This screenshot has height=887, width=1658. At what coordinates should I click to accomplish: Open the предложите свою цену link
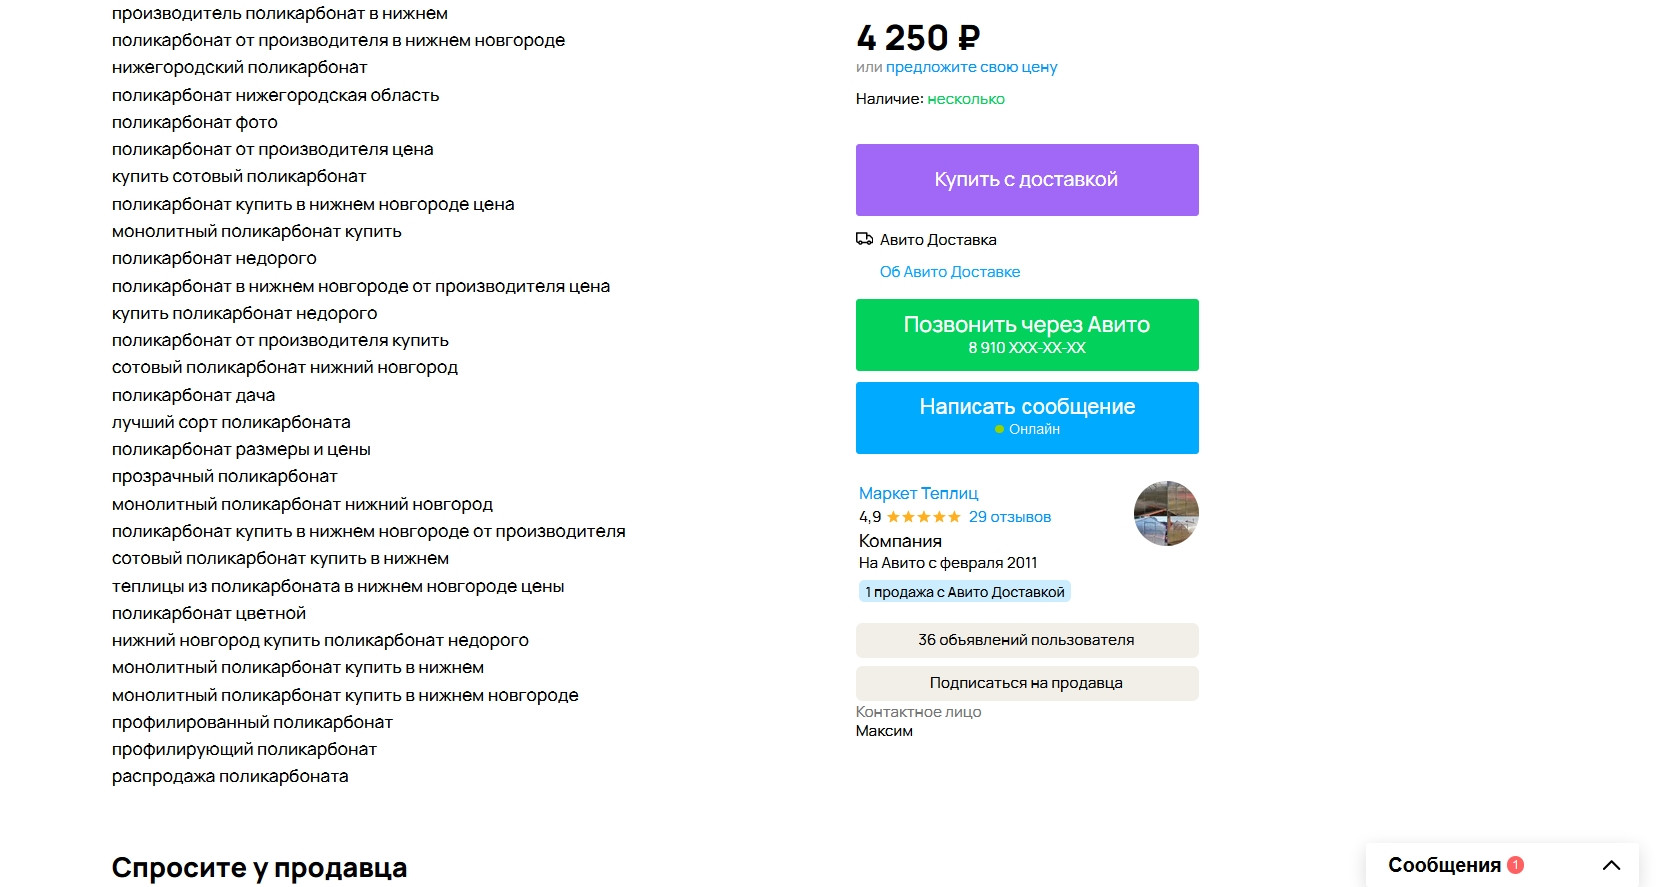(x=971, y=67)
